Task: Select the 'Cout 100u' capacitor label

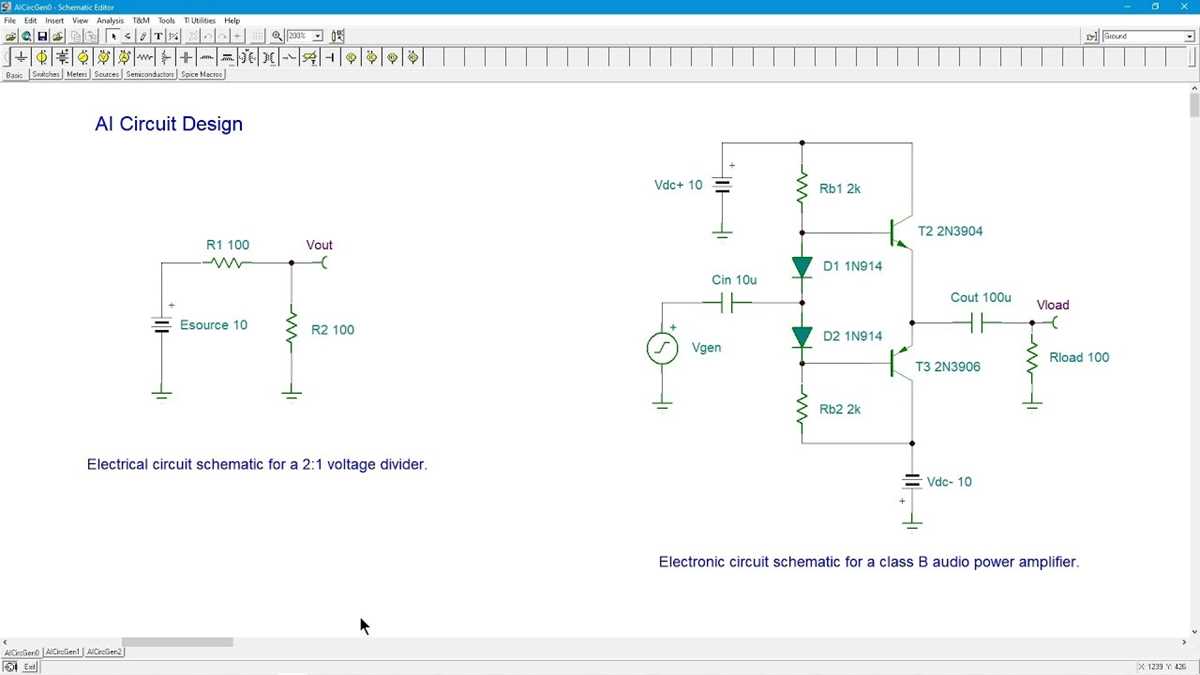Action: [x=981, y=298]
